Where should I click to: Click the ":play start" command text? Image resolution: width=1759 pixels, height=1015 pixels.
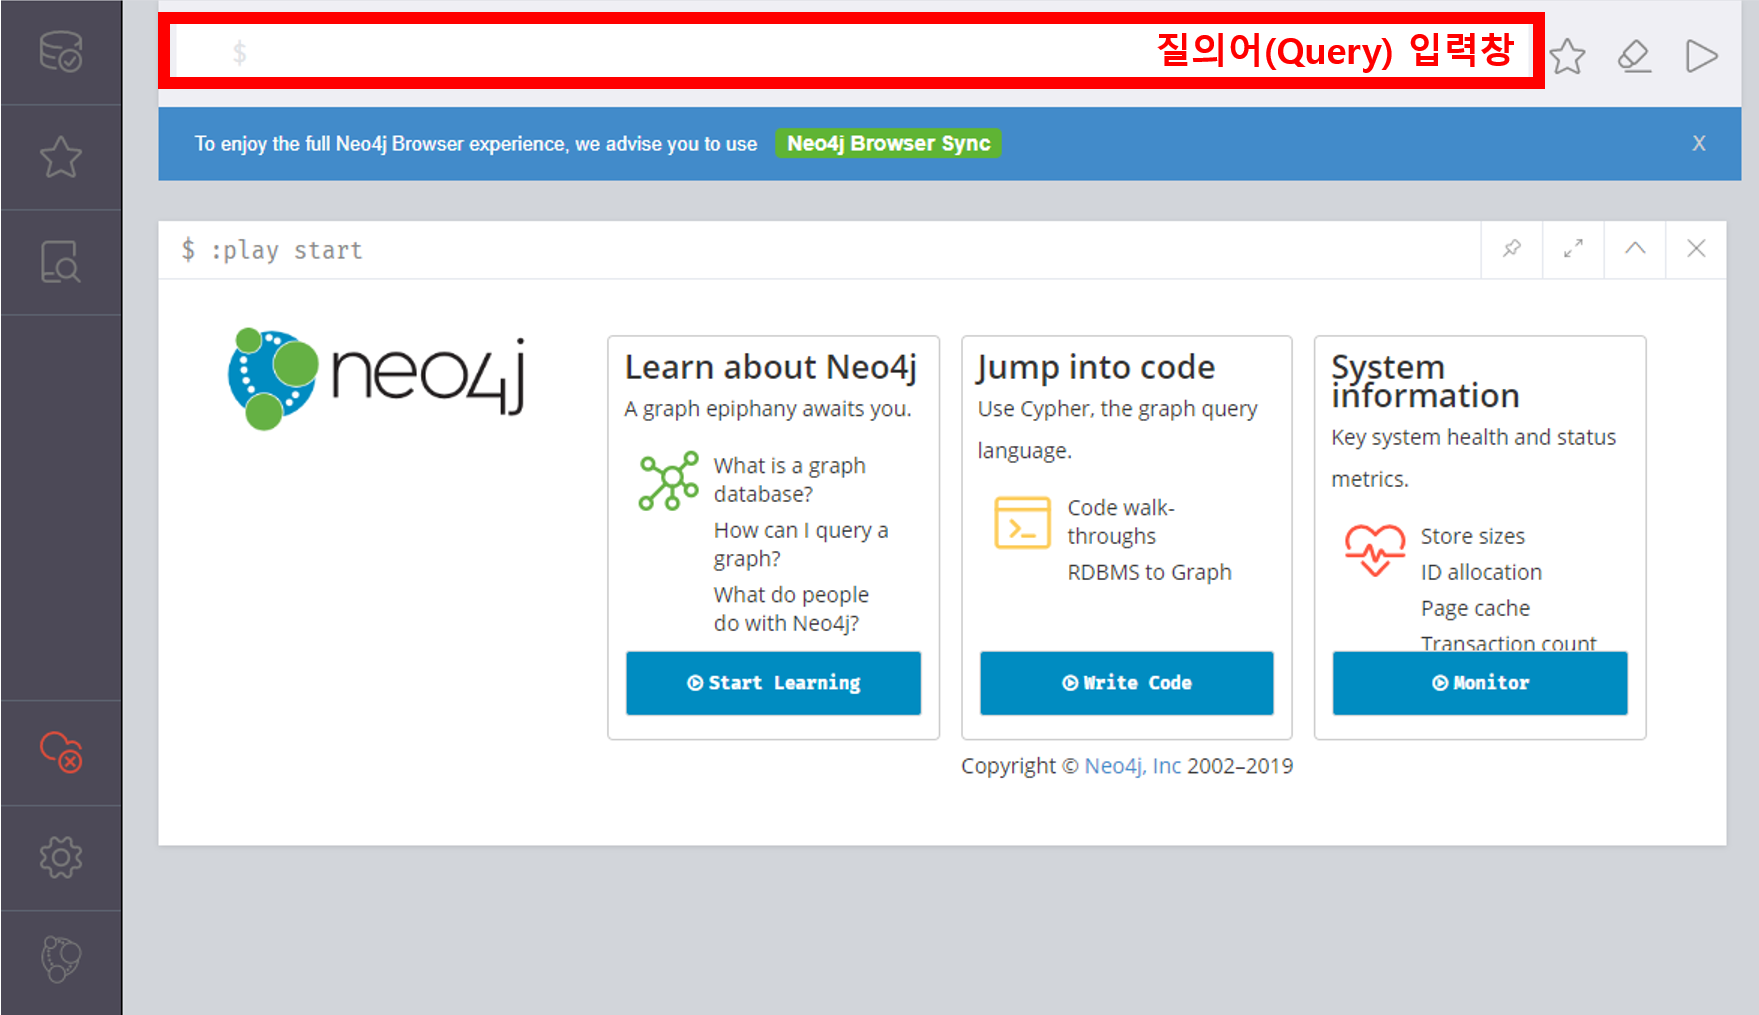286,250
